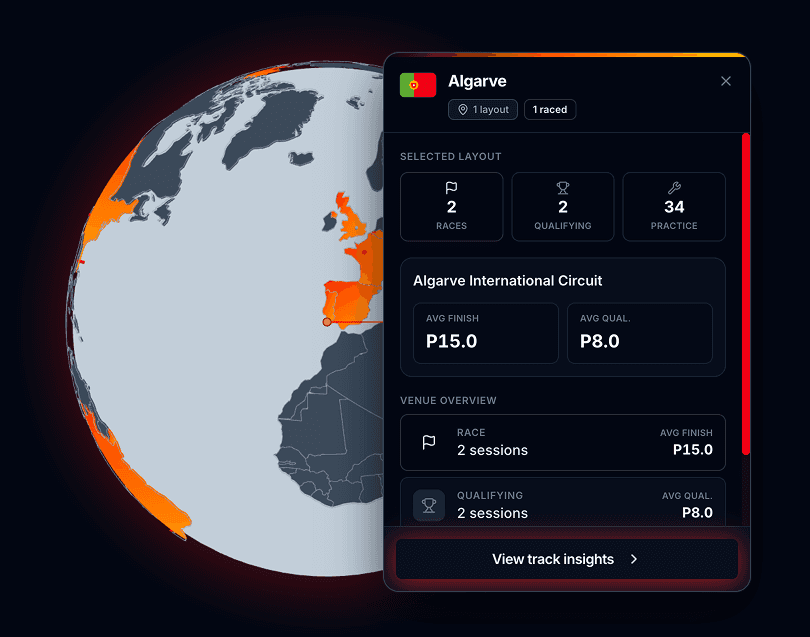Image resolution: width=810 pixels, height=637 pixels.
Task: Click the VENUE OVERVIEW heading
Action: click(x=448, y=400)
